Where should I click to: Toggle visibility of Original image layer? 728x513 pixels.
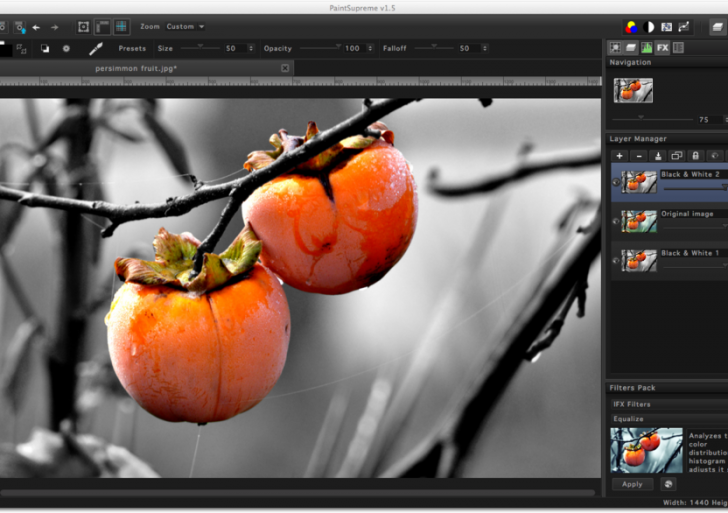coord(615,221)
